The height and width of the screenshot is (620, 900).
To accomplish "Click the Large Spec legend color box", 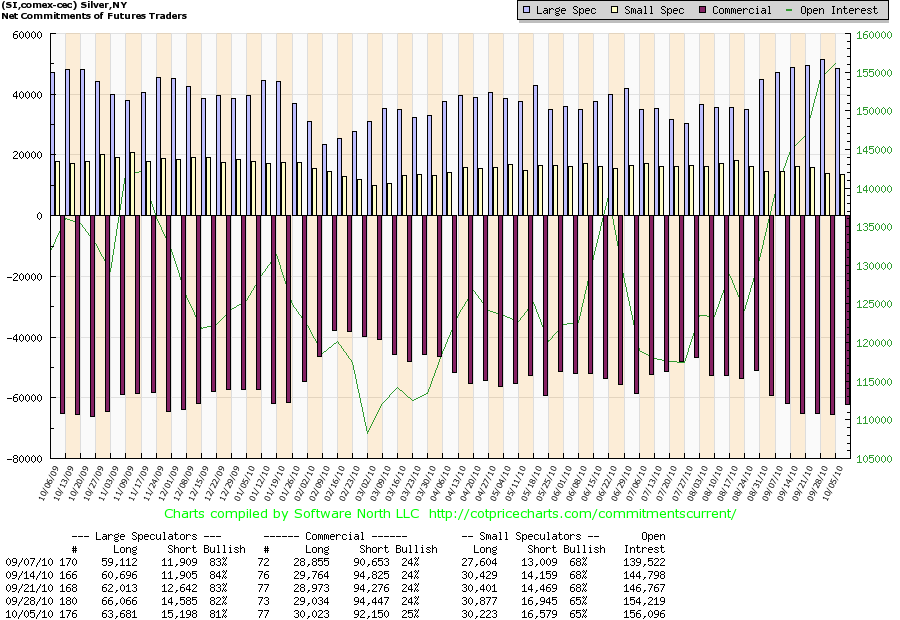I will tap(527, 10).
